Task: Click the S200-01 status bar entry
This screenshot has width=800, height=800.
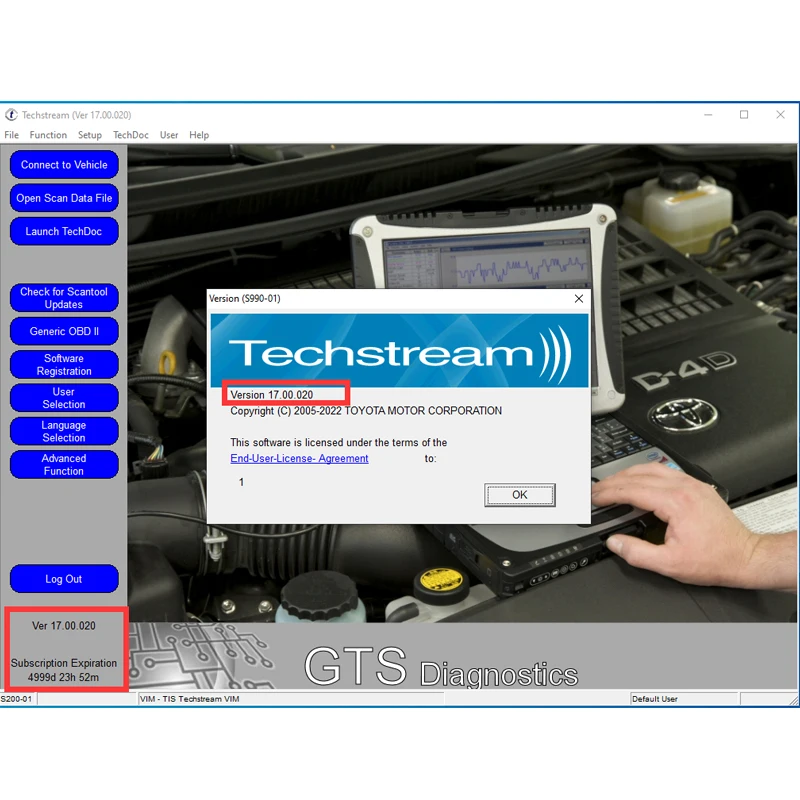Action: point(16,698)
